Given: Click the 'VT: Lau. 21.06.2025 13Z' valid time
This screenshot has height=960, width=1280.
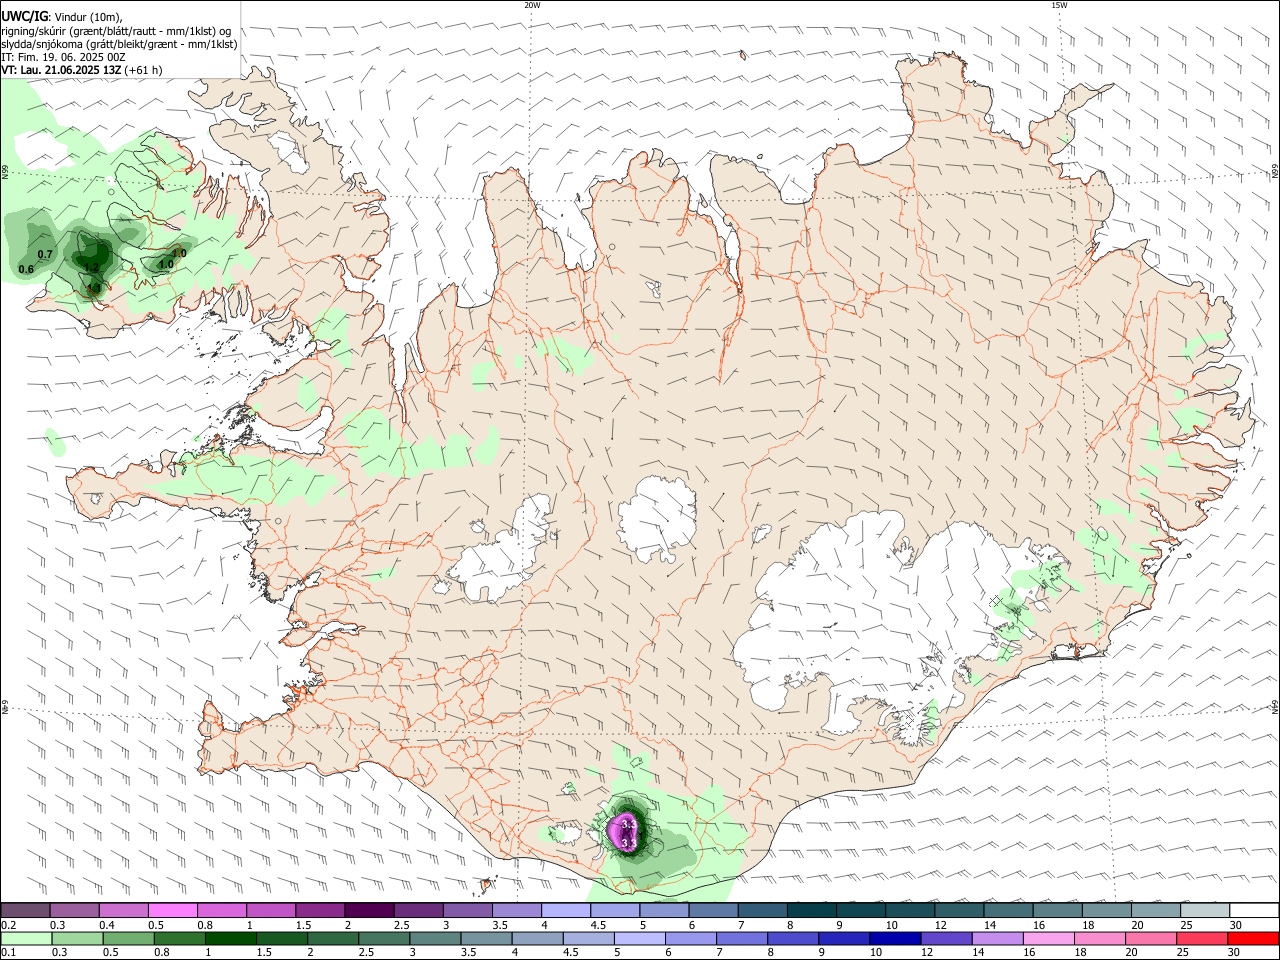Looking at the screenshot, I should coord(61,70).
